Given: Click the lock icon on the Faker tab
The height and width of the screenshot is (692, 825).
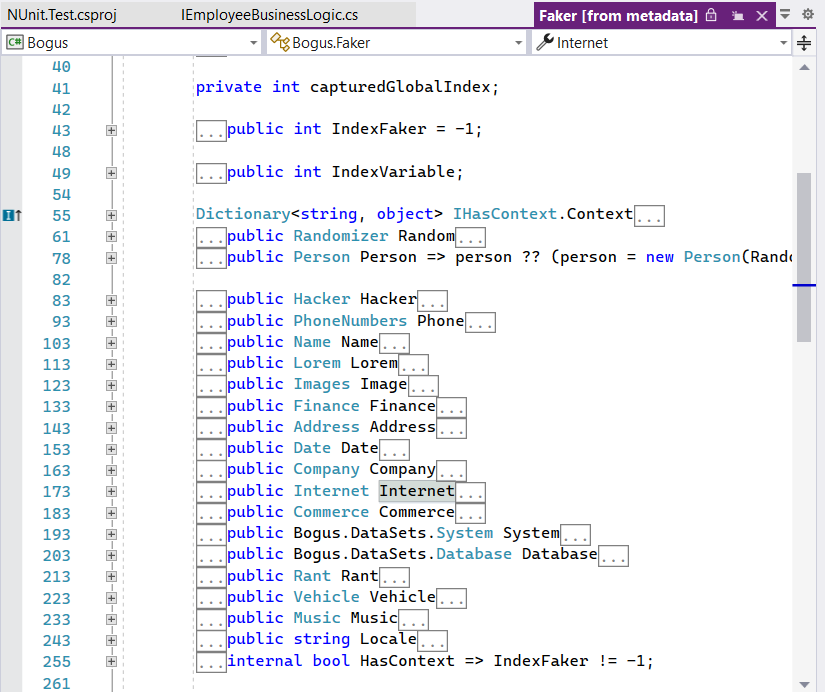Looking at the screenshot, I should pos(710,15).
